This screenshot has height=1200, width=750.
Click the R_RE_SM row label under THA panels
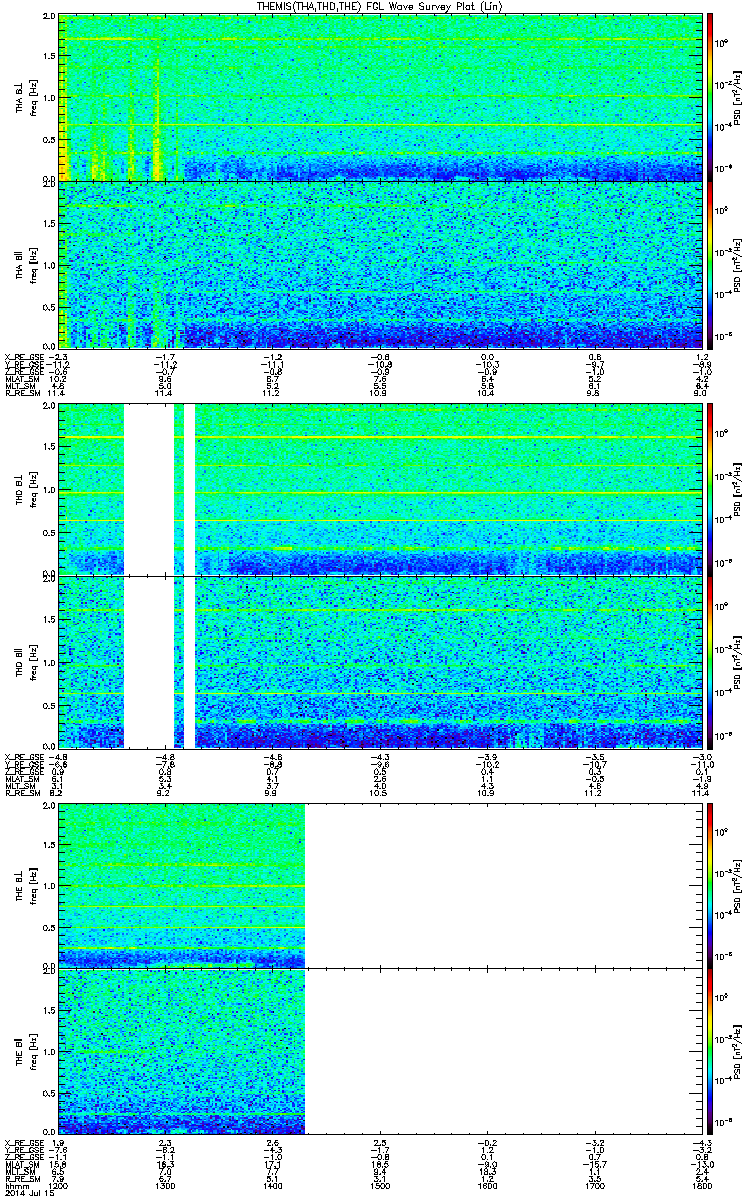tap(21, 394)
